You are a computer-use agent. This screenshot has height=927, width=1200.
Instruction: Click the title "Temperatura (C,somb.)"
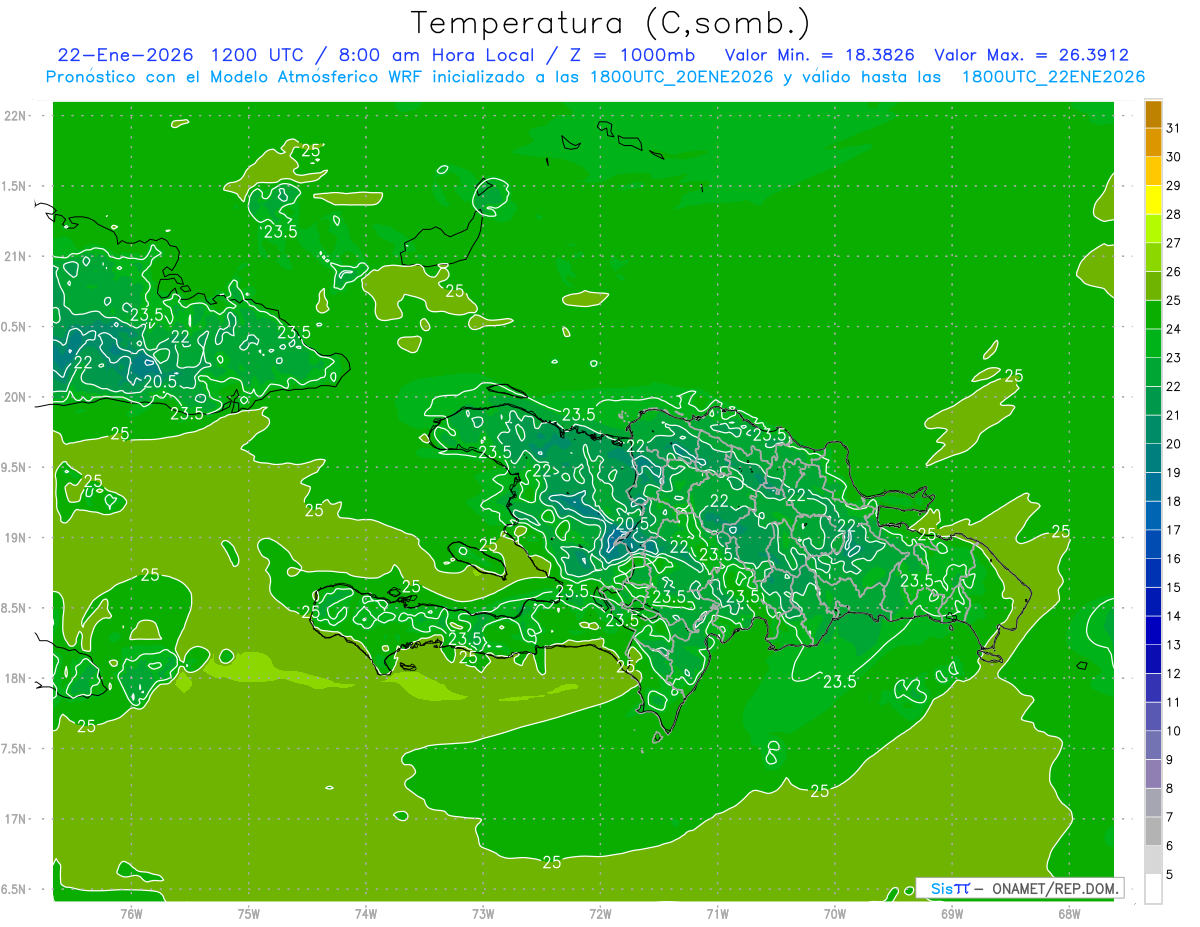click(x=610, y=23)
